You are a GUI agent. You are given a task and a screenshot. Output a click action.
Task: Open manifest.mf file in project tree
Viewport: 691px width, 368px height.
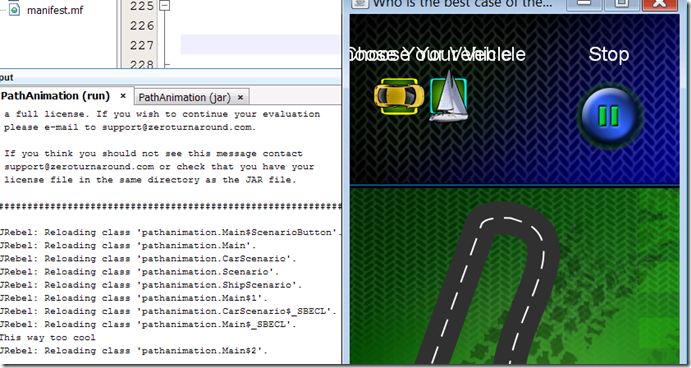point(55,10)
